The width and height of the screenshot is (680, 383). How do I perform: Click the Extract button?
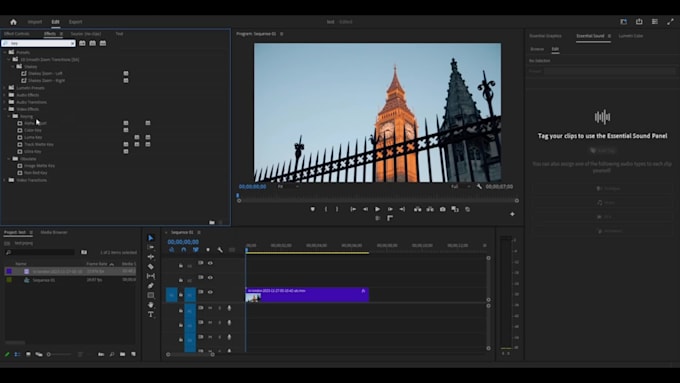(430, 209)
